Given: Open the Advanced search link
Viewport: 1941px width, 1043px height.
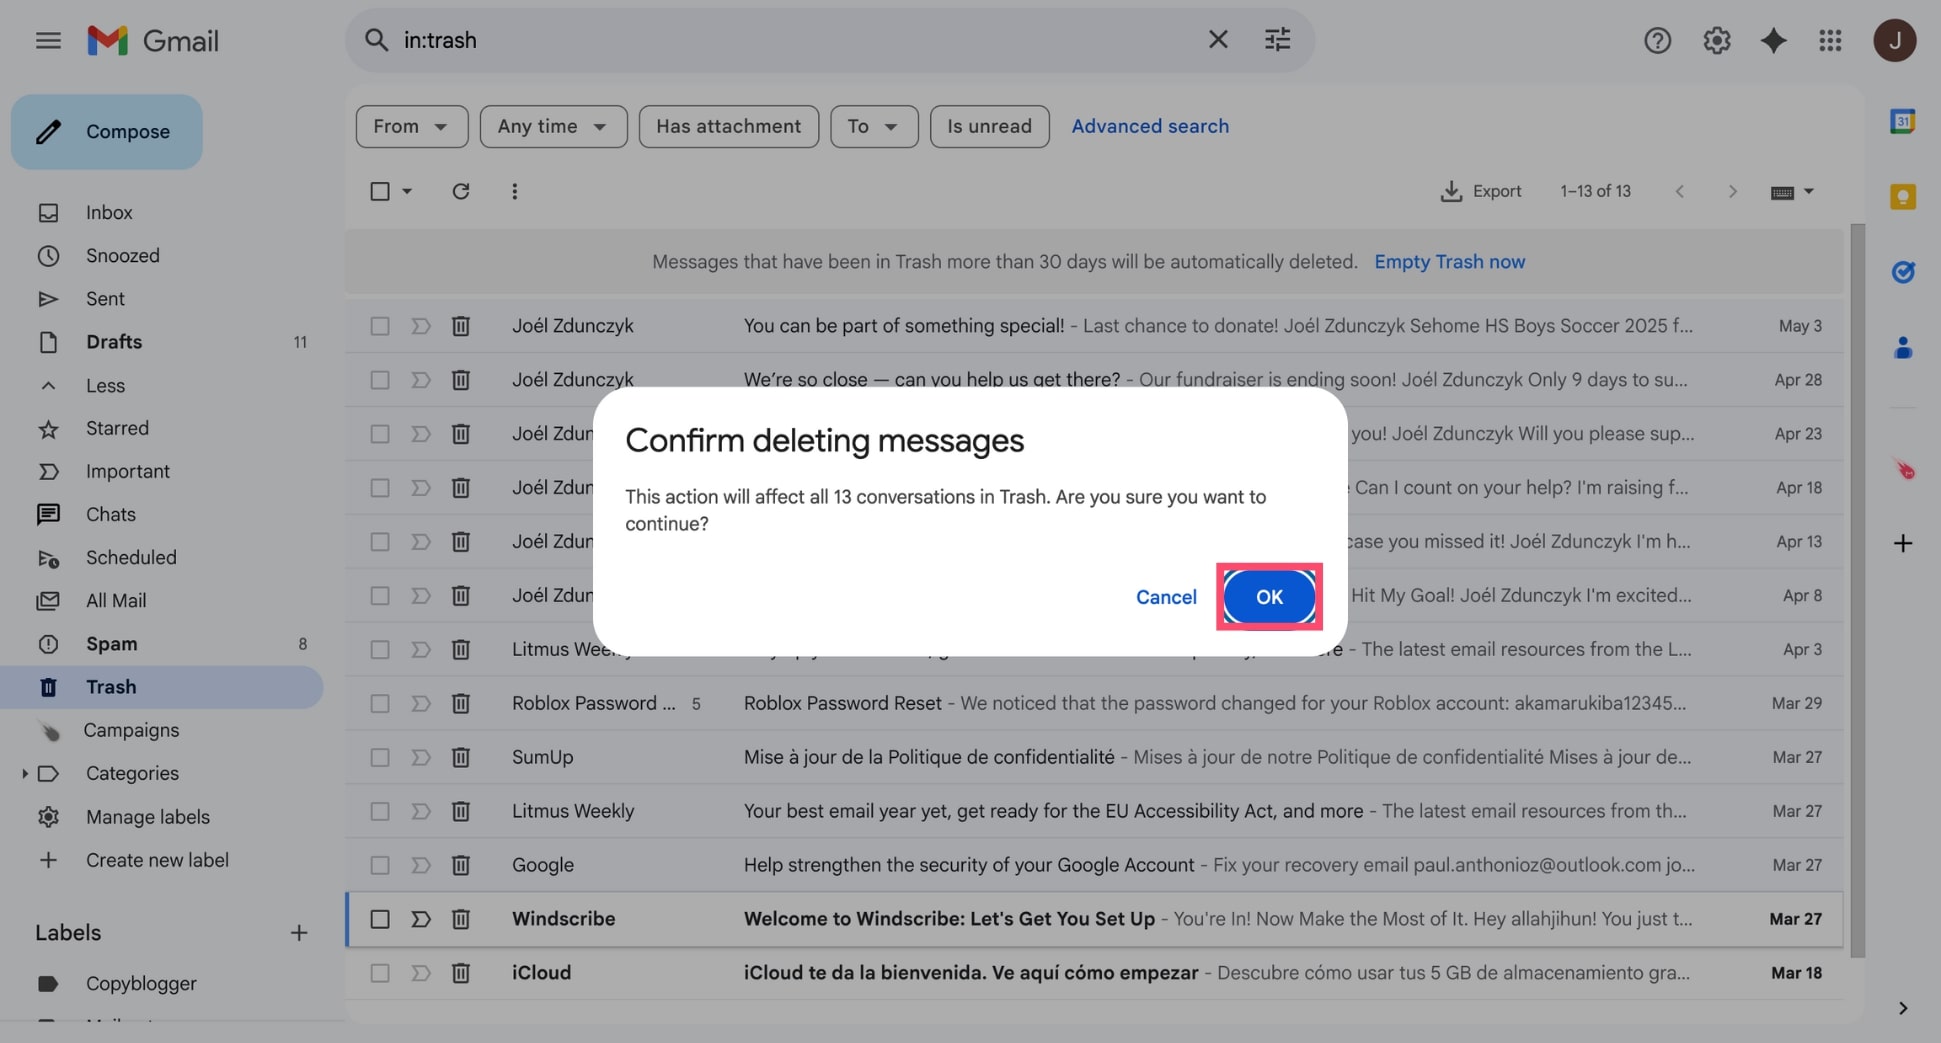Looking at the screenshot, I should coord(1150,126).
